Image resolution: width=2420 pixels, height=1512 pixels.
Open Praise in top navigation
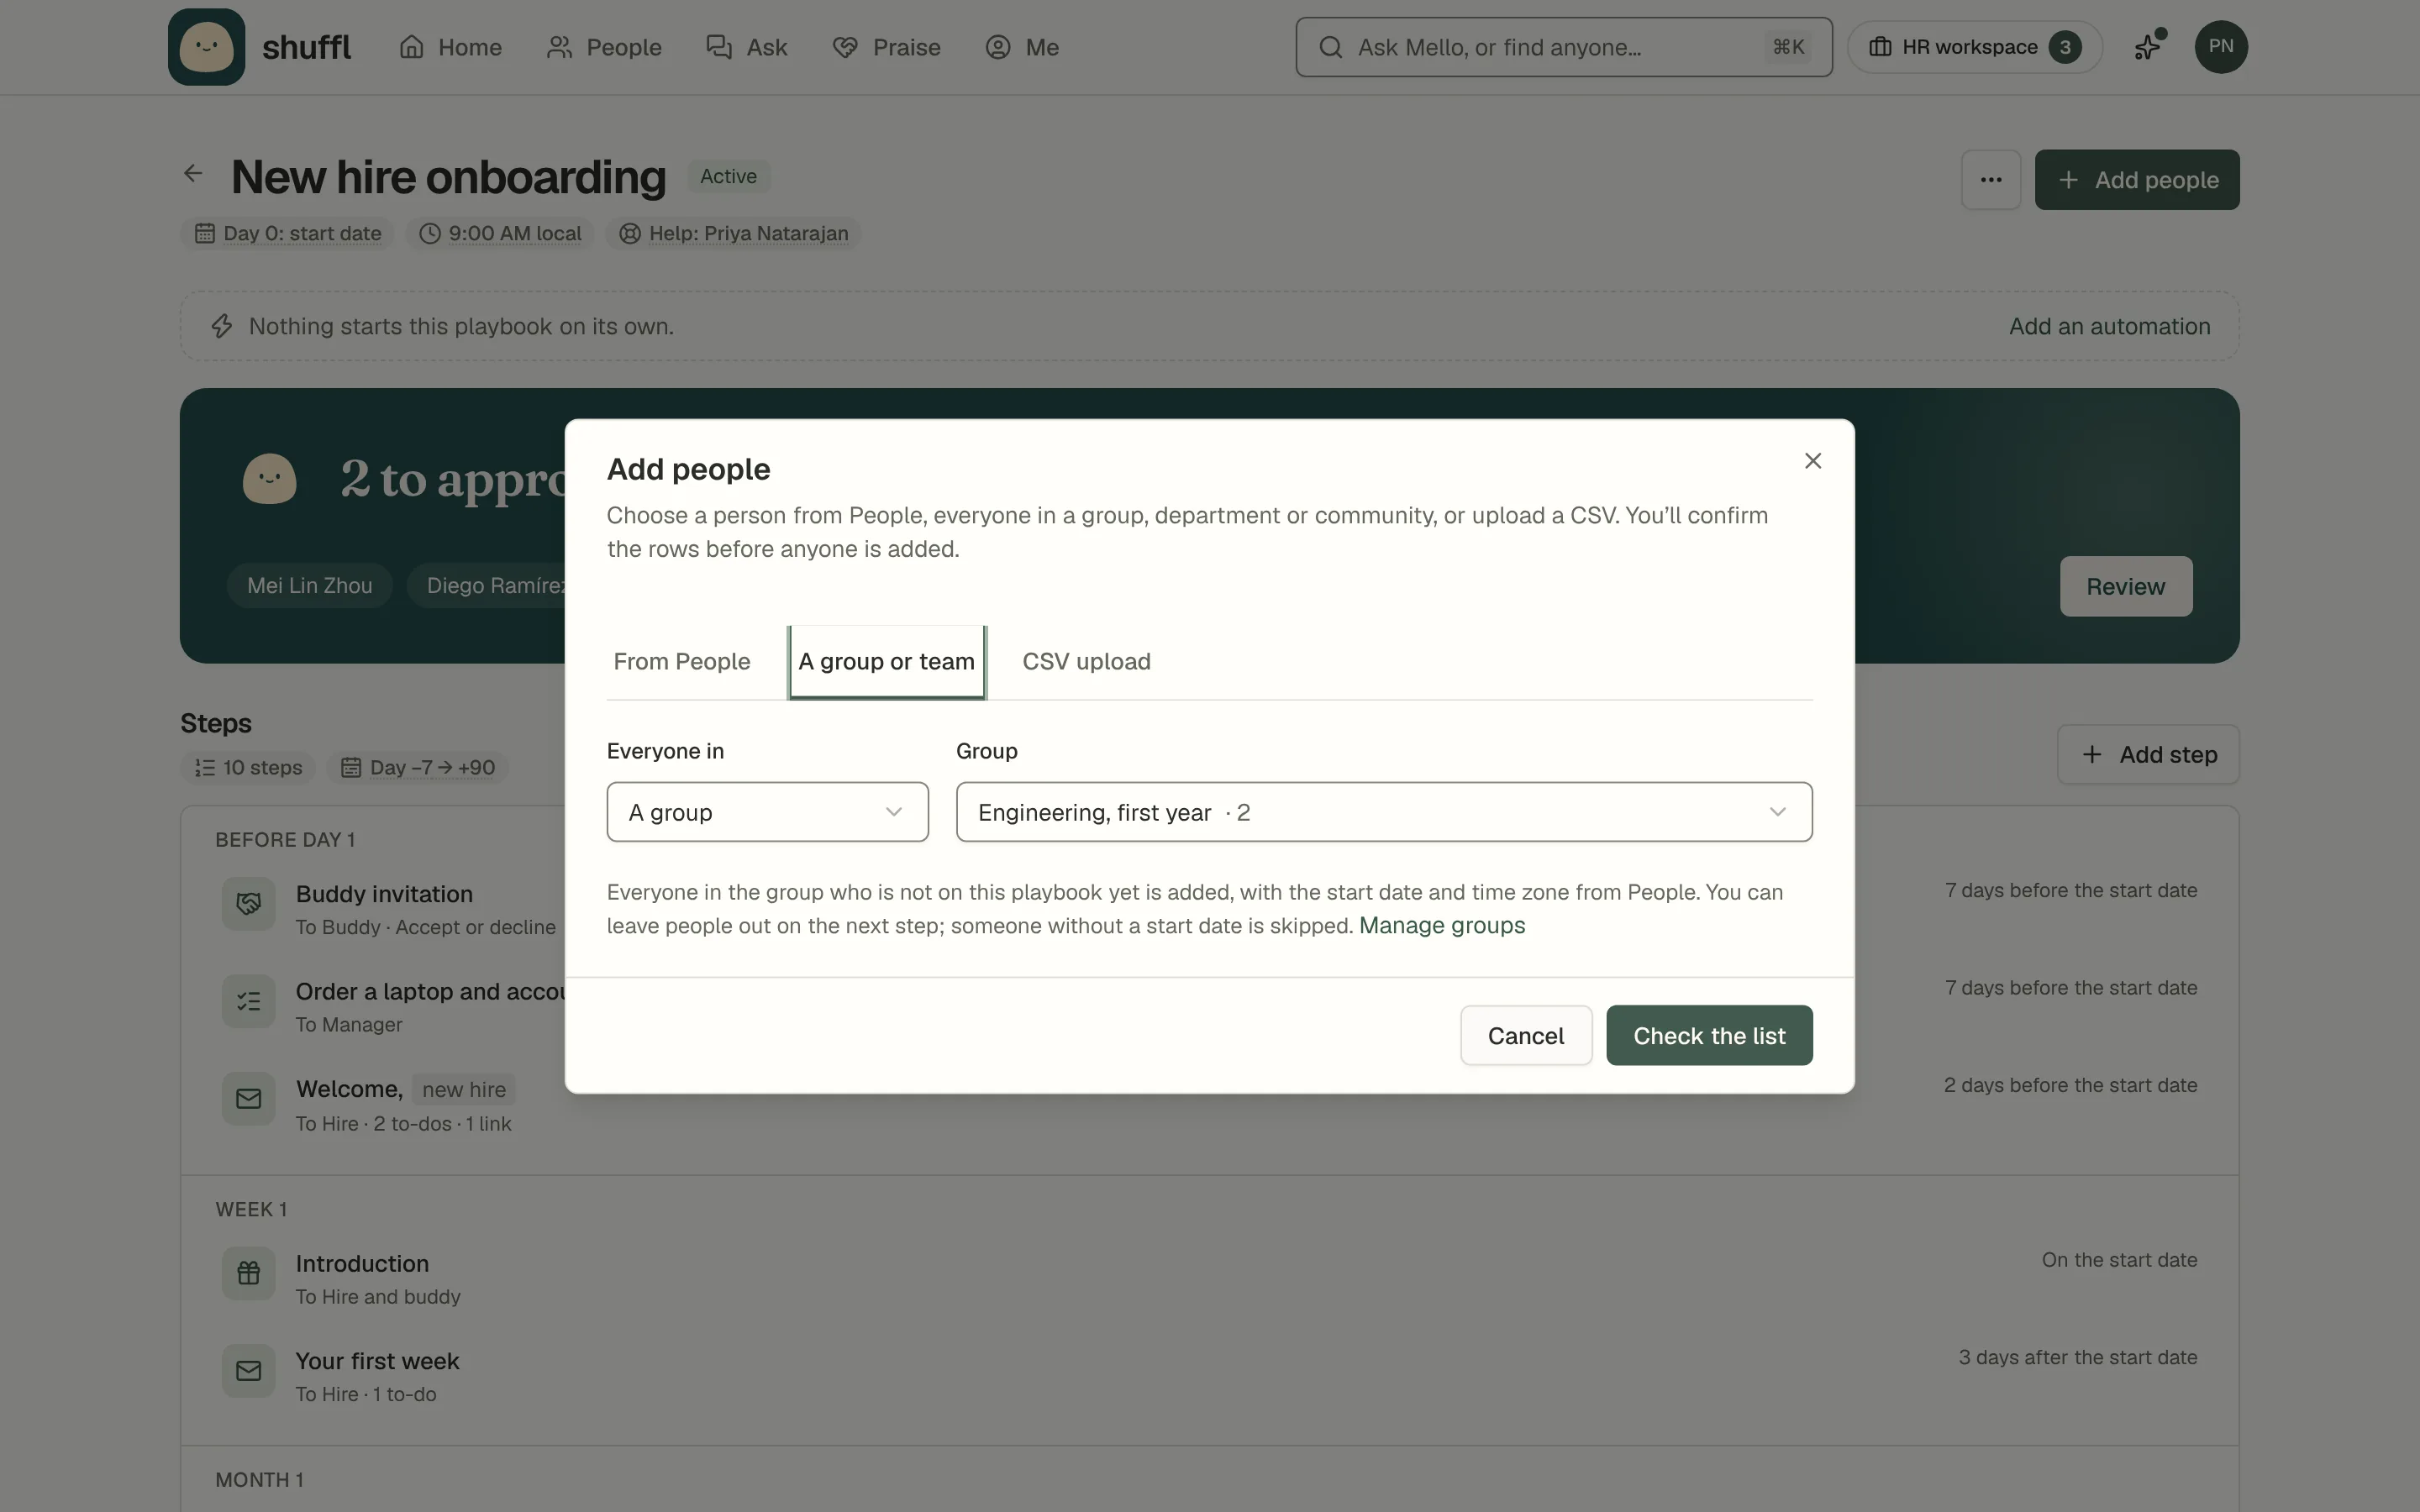(x=886, y=47)
